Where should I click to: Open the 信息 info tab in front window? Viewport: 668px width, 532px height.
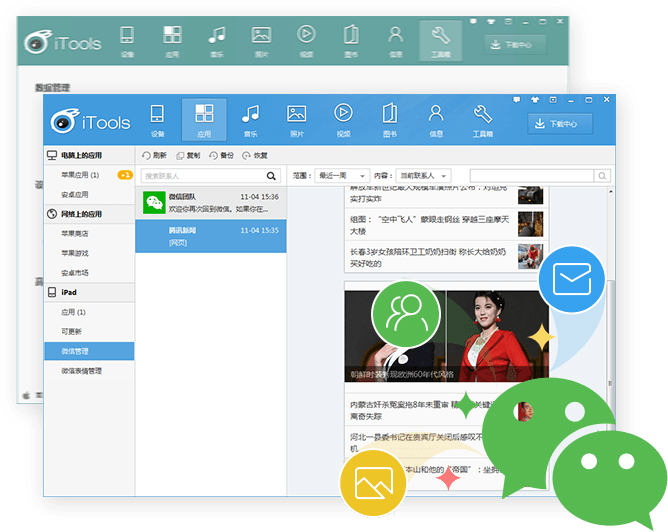pos(436,121)
